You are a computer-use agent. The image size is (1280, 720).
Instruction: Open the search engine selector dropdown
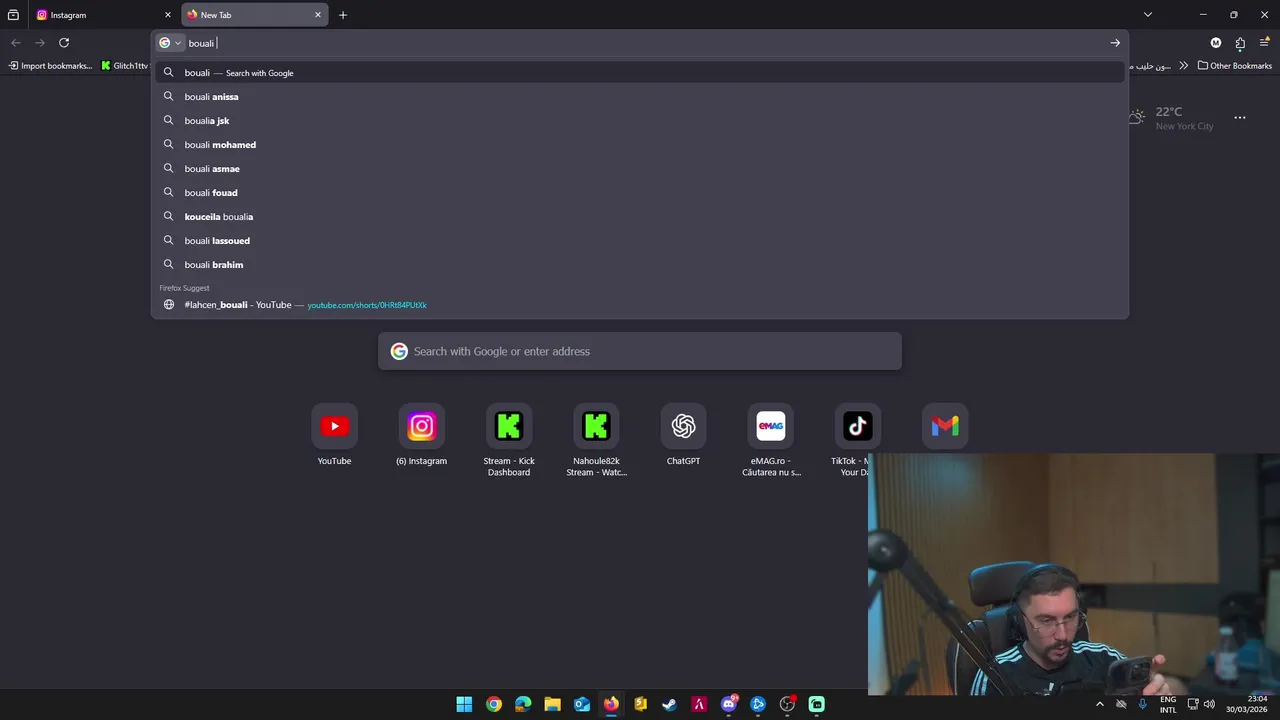170,43
